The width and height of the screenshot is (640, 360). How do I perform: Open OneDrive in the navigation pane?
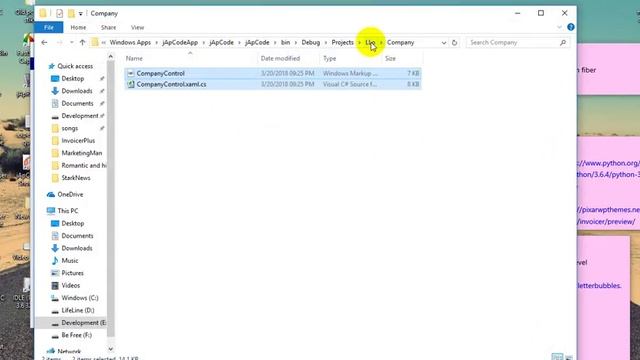[70, 194]
